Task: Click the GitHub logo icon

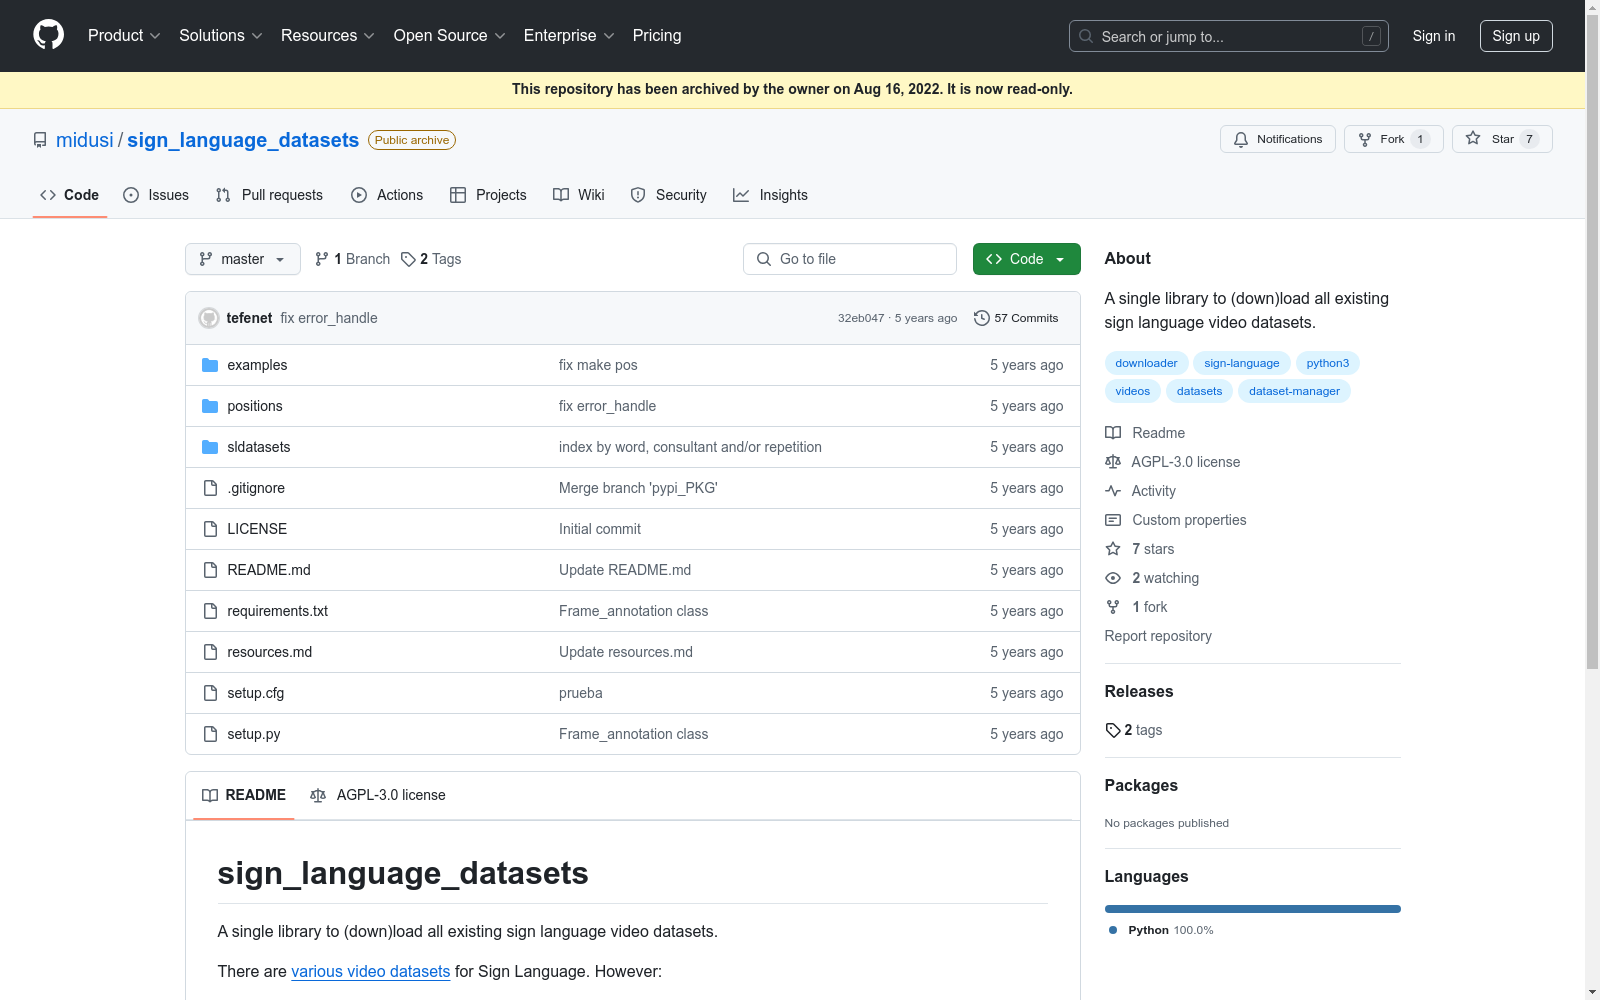Action: (x=48, y=35)
